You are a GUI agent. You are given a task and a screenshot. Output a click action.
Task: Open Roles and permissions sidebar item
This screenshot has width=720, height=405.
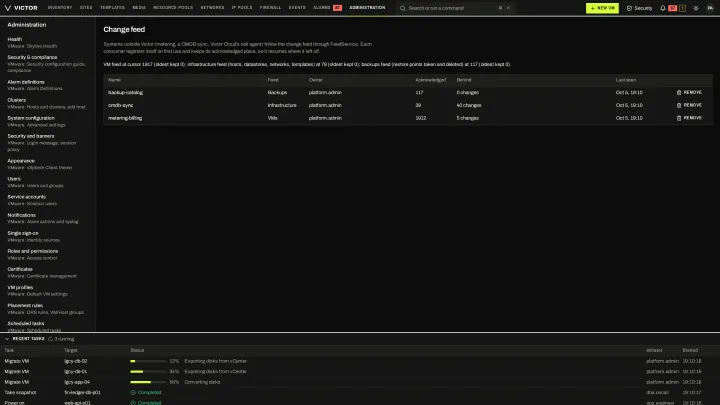point(48,254)
